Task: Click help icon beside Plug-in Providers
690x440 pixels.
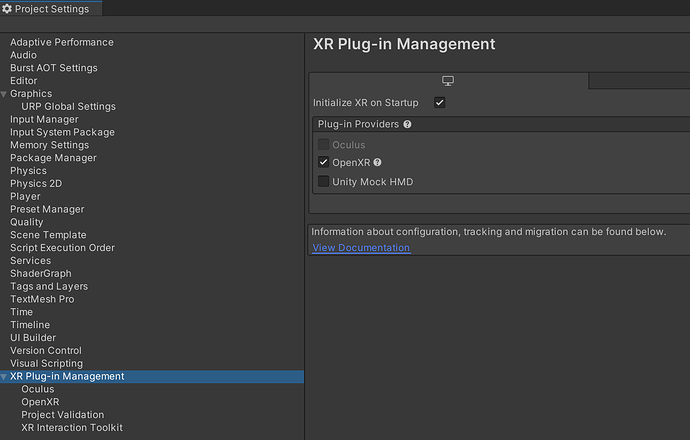Action: click(408, 125)
